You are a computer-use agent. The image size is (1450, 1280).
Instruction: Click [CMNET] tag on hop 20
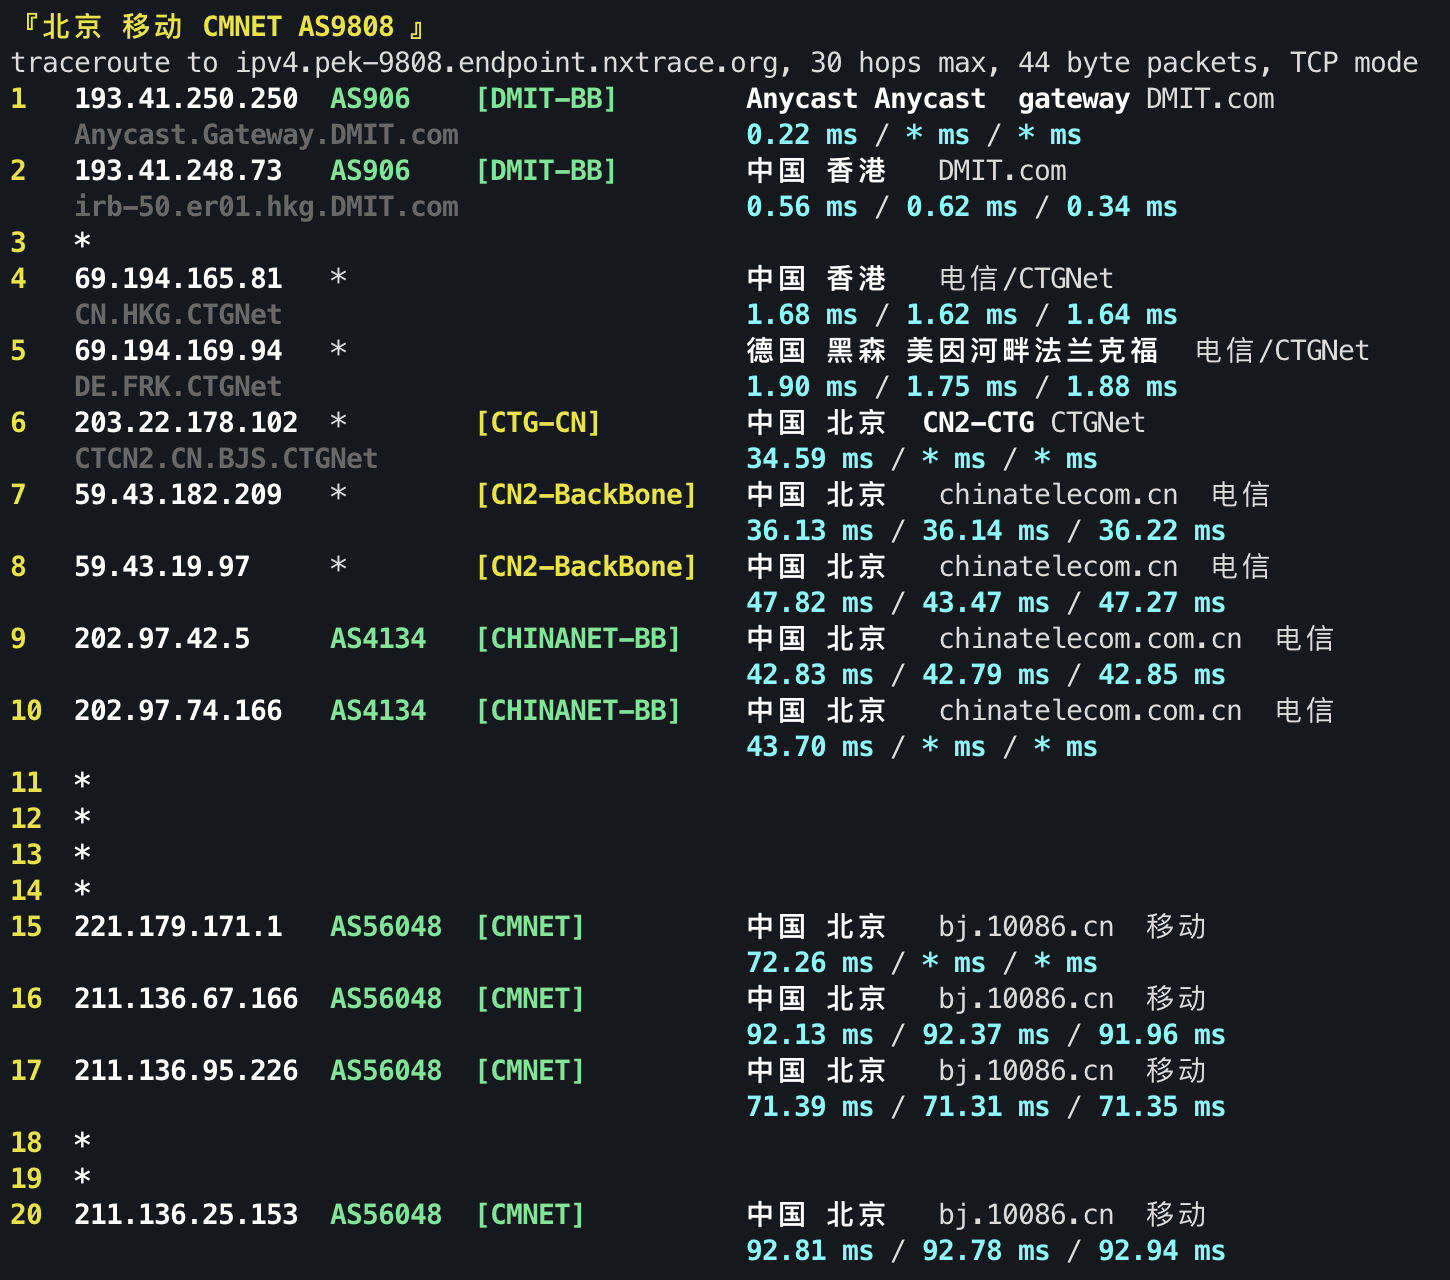530,1215
